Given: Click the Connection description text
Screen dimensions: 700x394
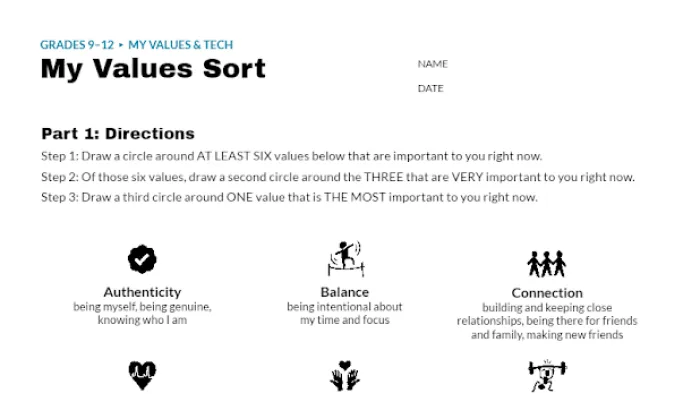Looking at the screenshot, I should point(547,321).
